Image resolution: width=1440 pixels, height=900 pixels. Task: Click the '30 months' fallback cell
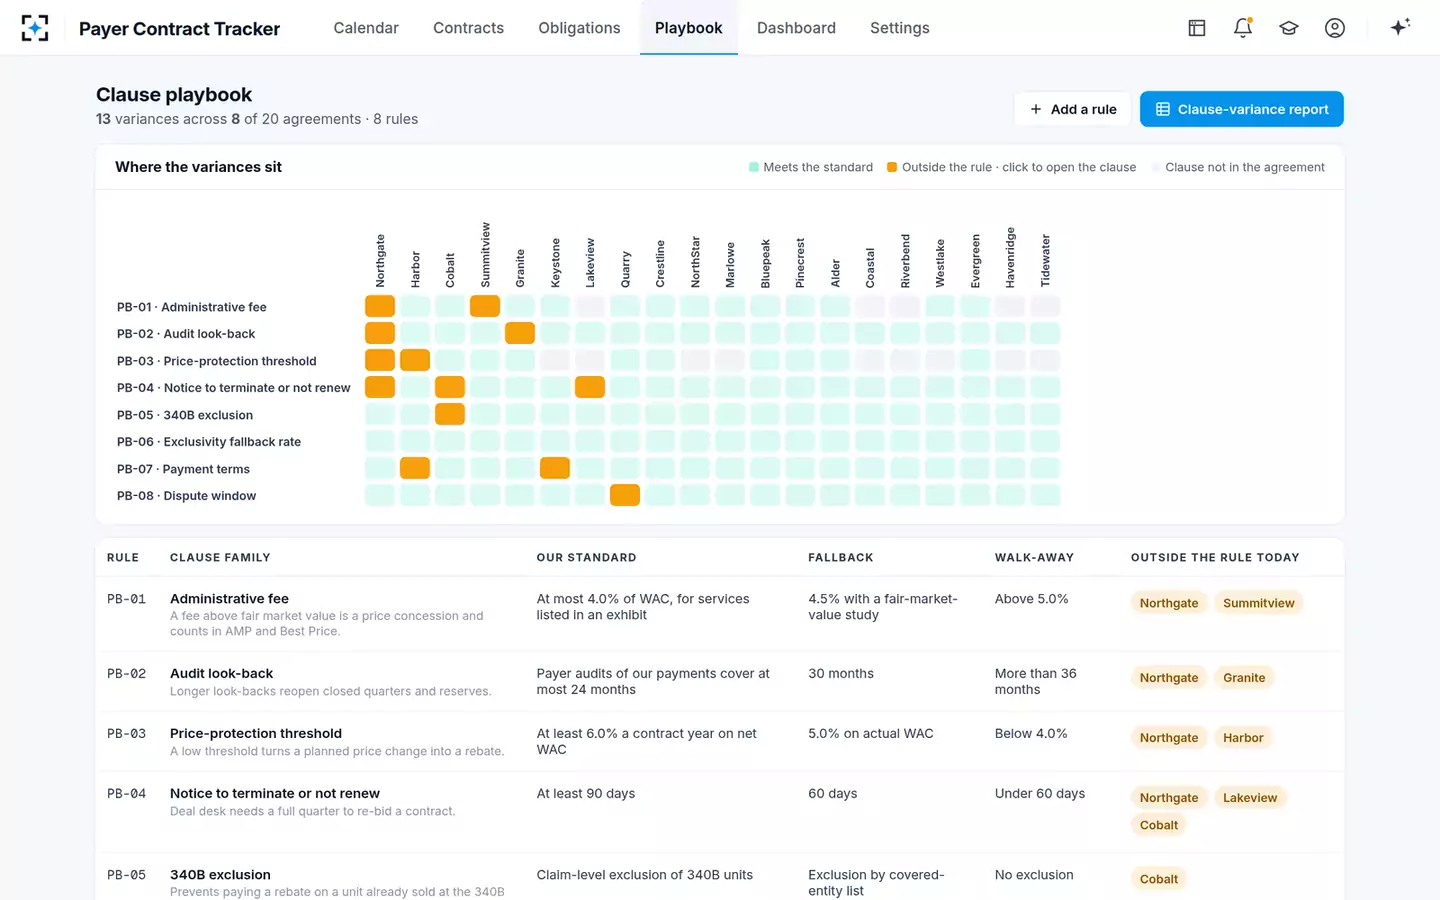coord(841,673)
